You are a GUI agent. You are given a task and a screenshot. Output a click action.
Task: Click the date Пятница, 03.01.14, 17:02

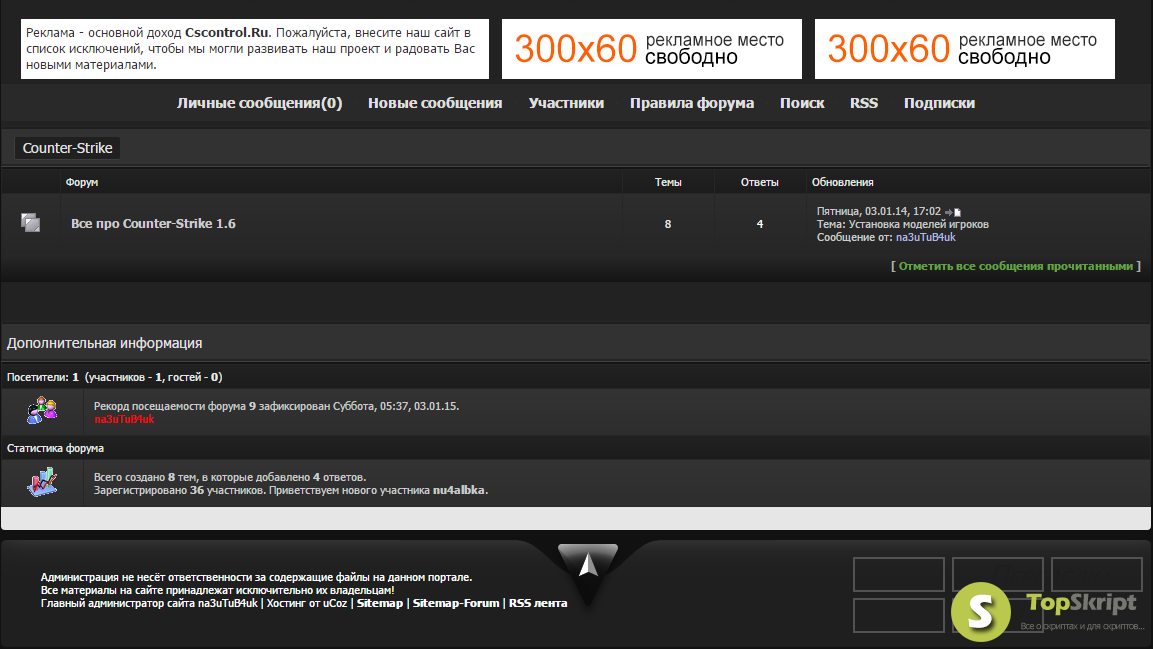(879, 212)
